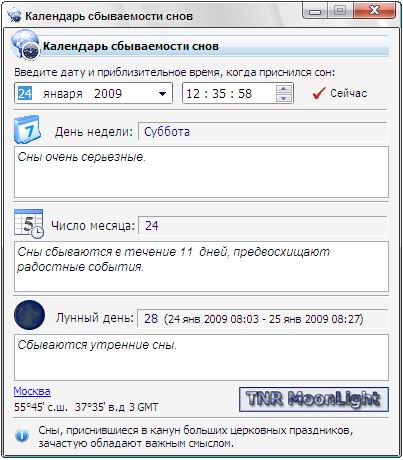Click the hours value 12 in time field
The image size is (403, 460).
click(193, 94)
